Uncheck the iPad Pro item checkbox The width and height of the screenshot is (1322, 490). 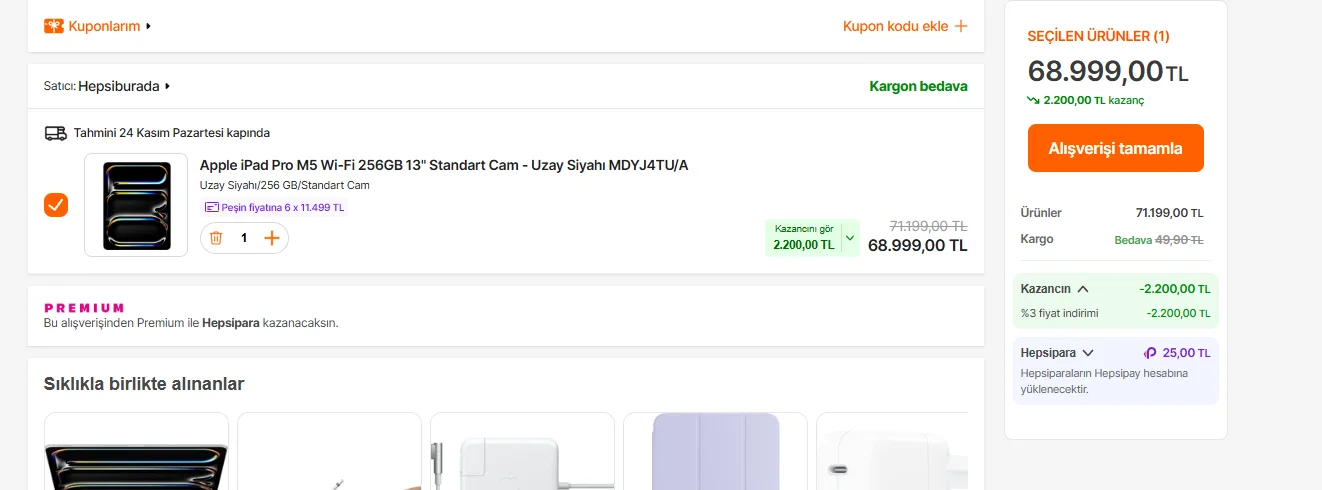(56, 205)
